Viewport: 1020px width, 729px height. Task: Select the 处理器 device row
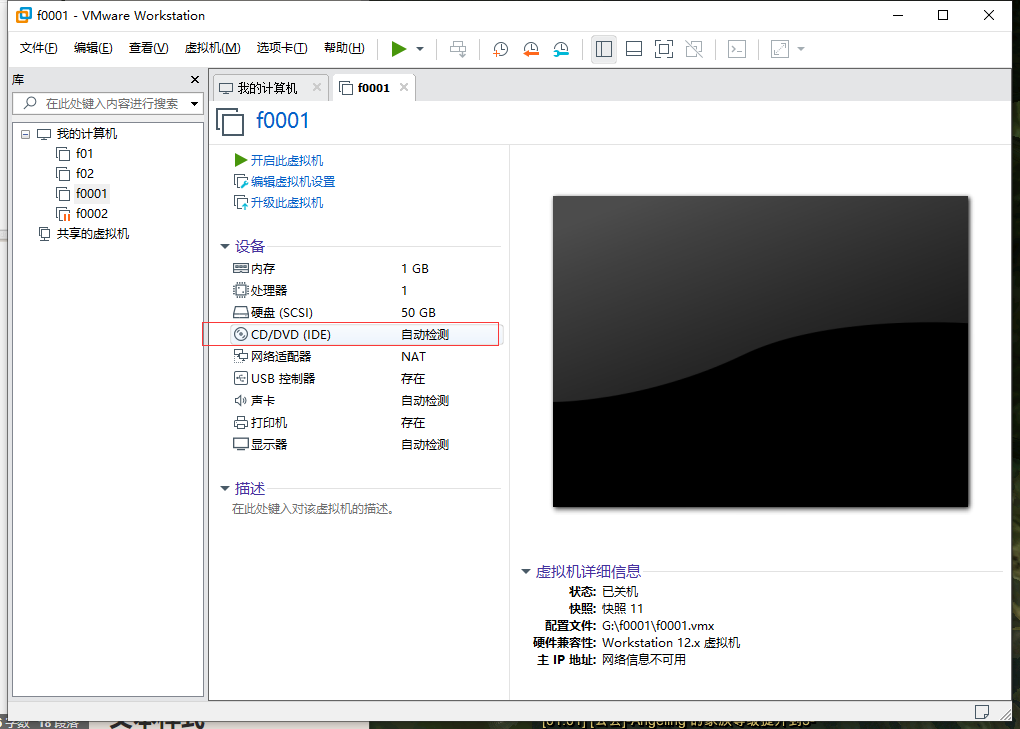pos(366,291)
